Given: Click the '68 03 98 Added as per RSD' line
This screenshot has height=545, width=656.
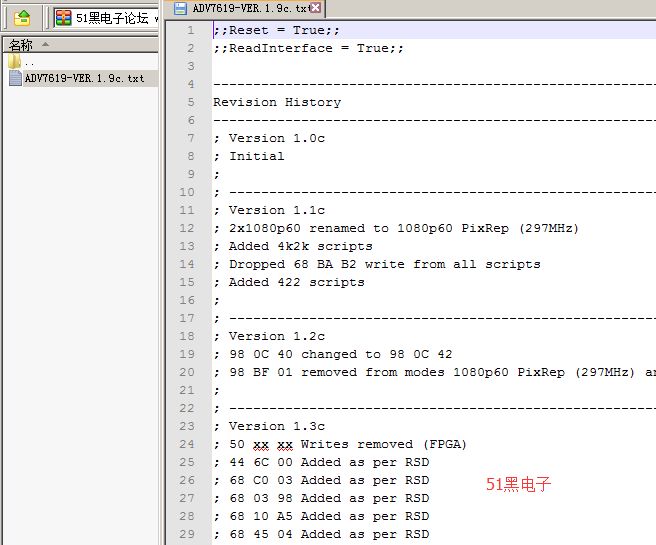Looking at the screenshot, I should (321, 498).
